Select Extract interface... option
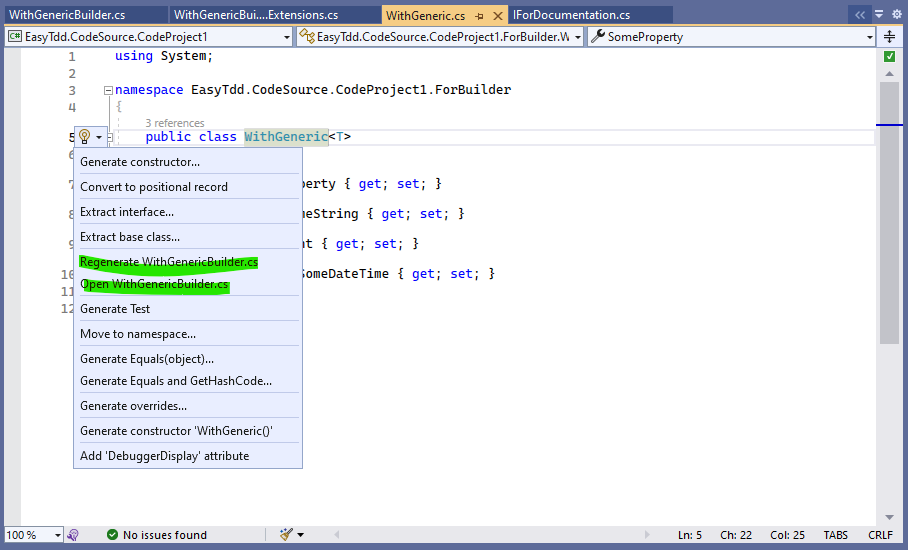Image resolution: width=908 pixels, height=550 pixels. [x=188, y=211]
